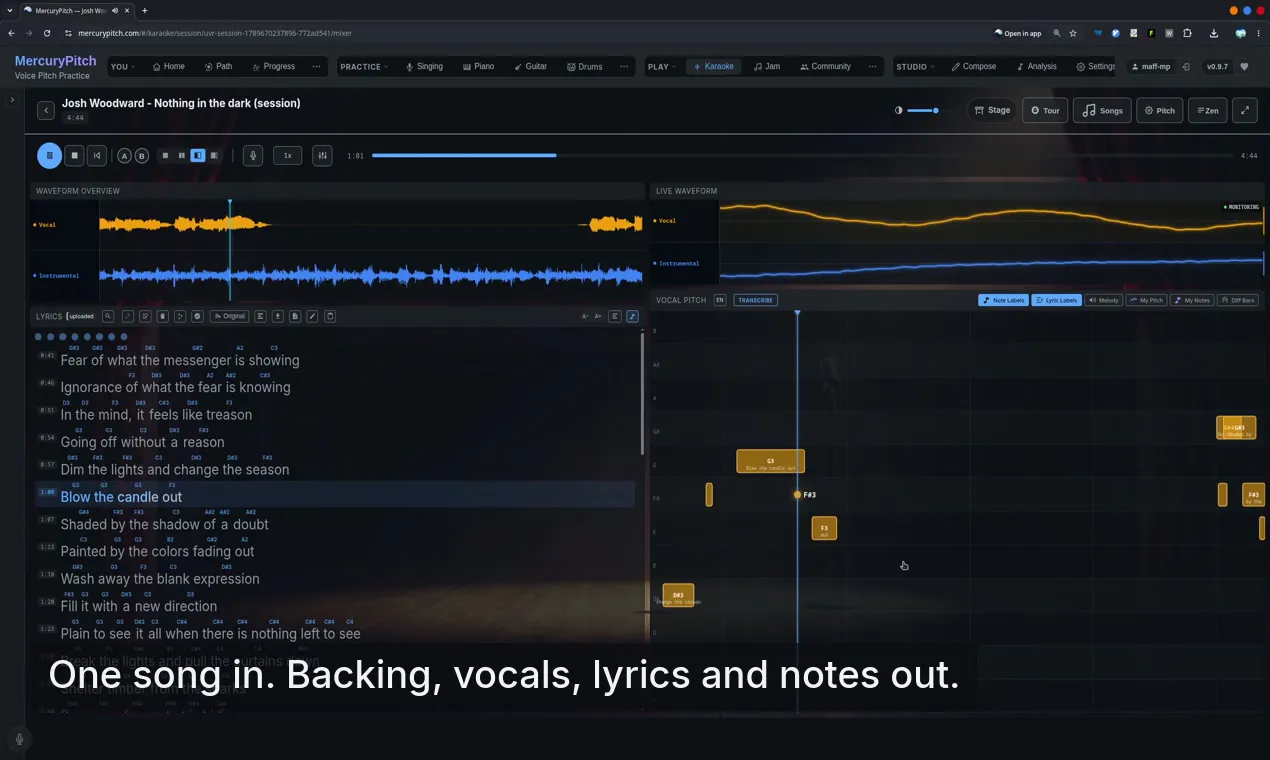Decrease lyrics font size with A- button

tap(585, 316)
